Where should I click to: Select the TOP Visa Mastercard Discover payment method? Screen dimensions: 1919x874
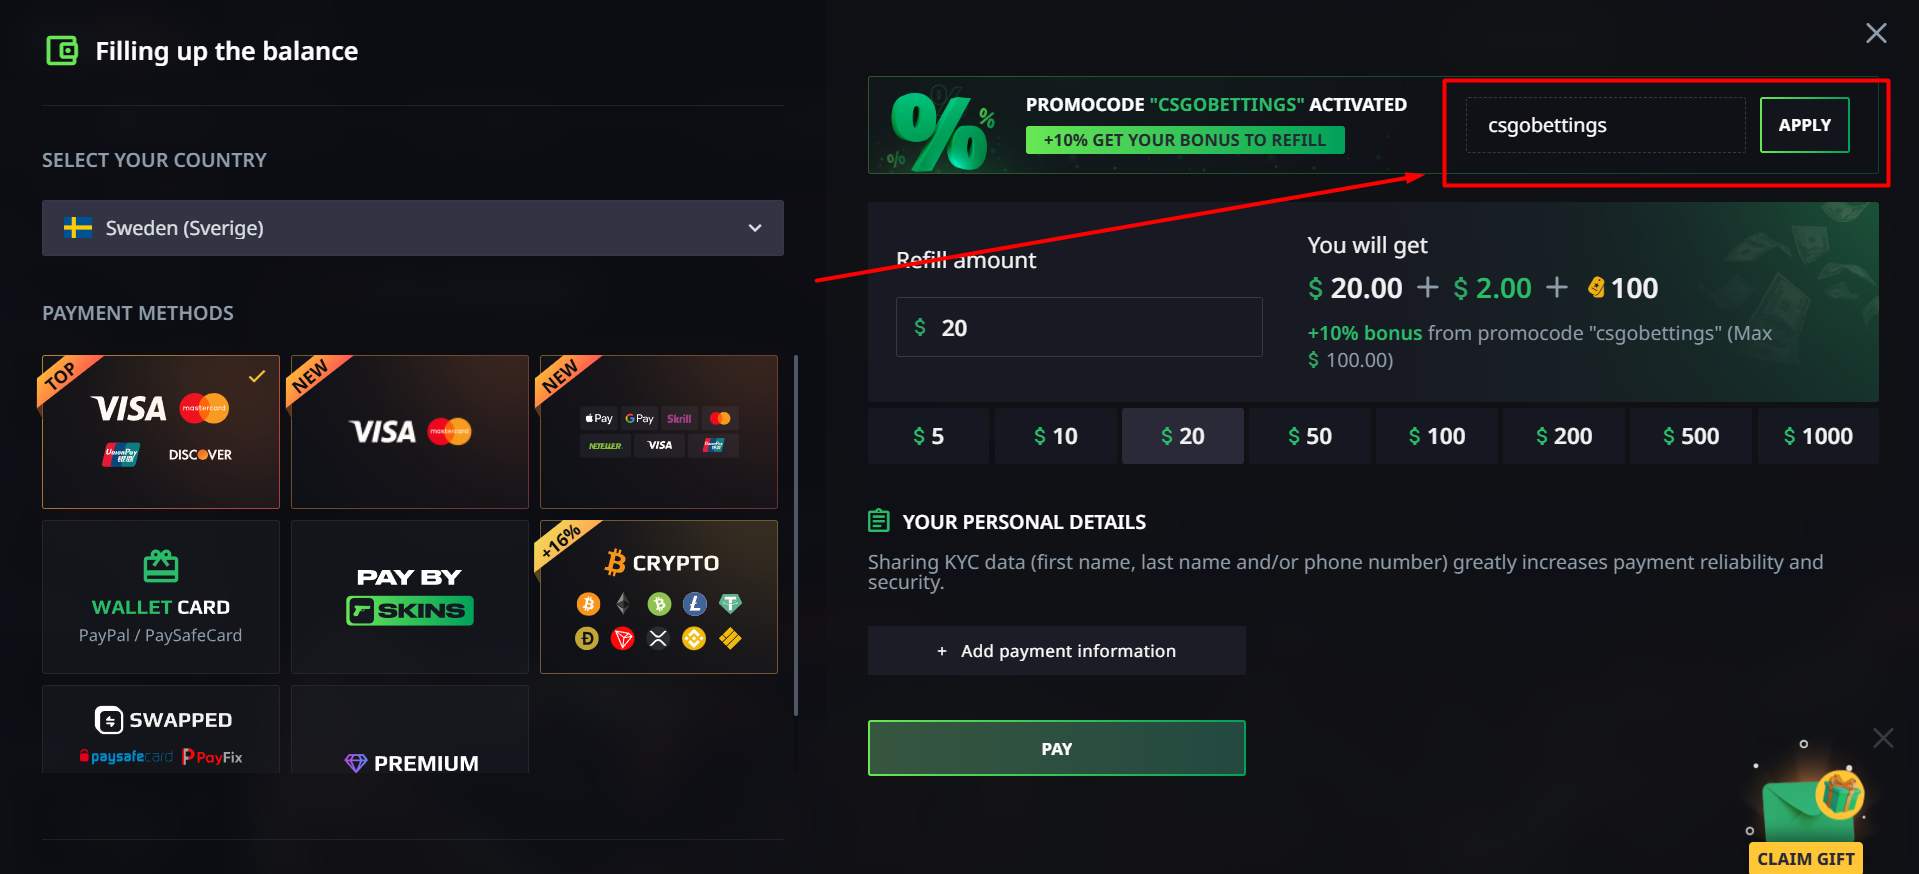point(161,431)
